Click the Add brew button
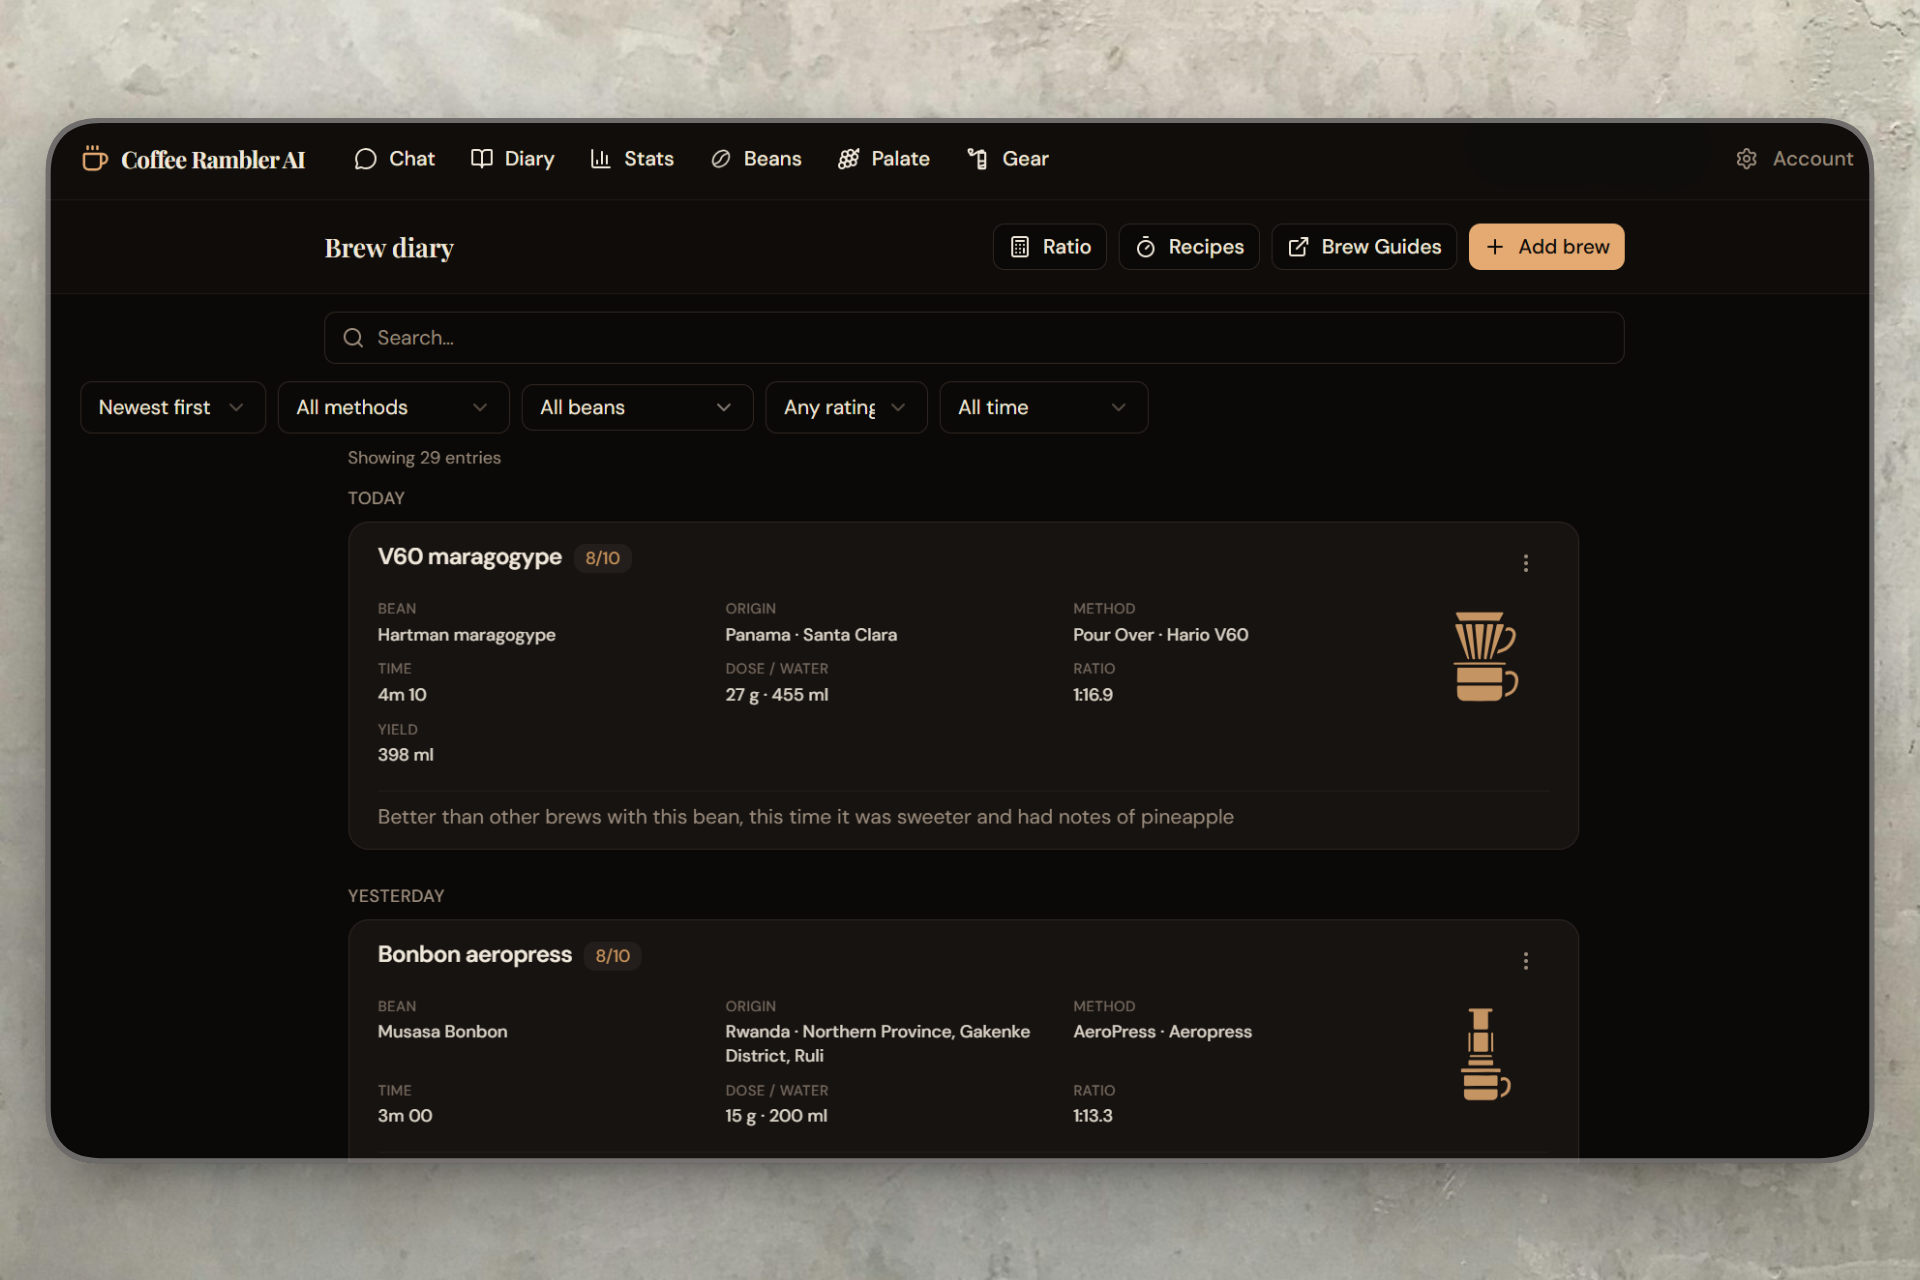The image size is (1920, 1280). point(1546,246)
